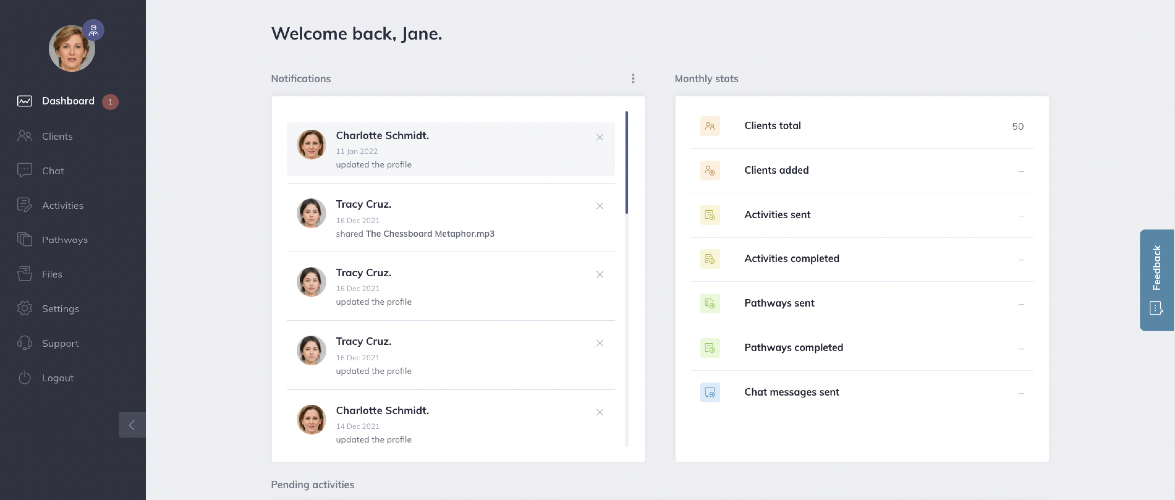1175x500 pixels.
Task: Click the 'Pathways completed' label
Action: (794, 348)
